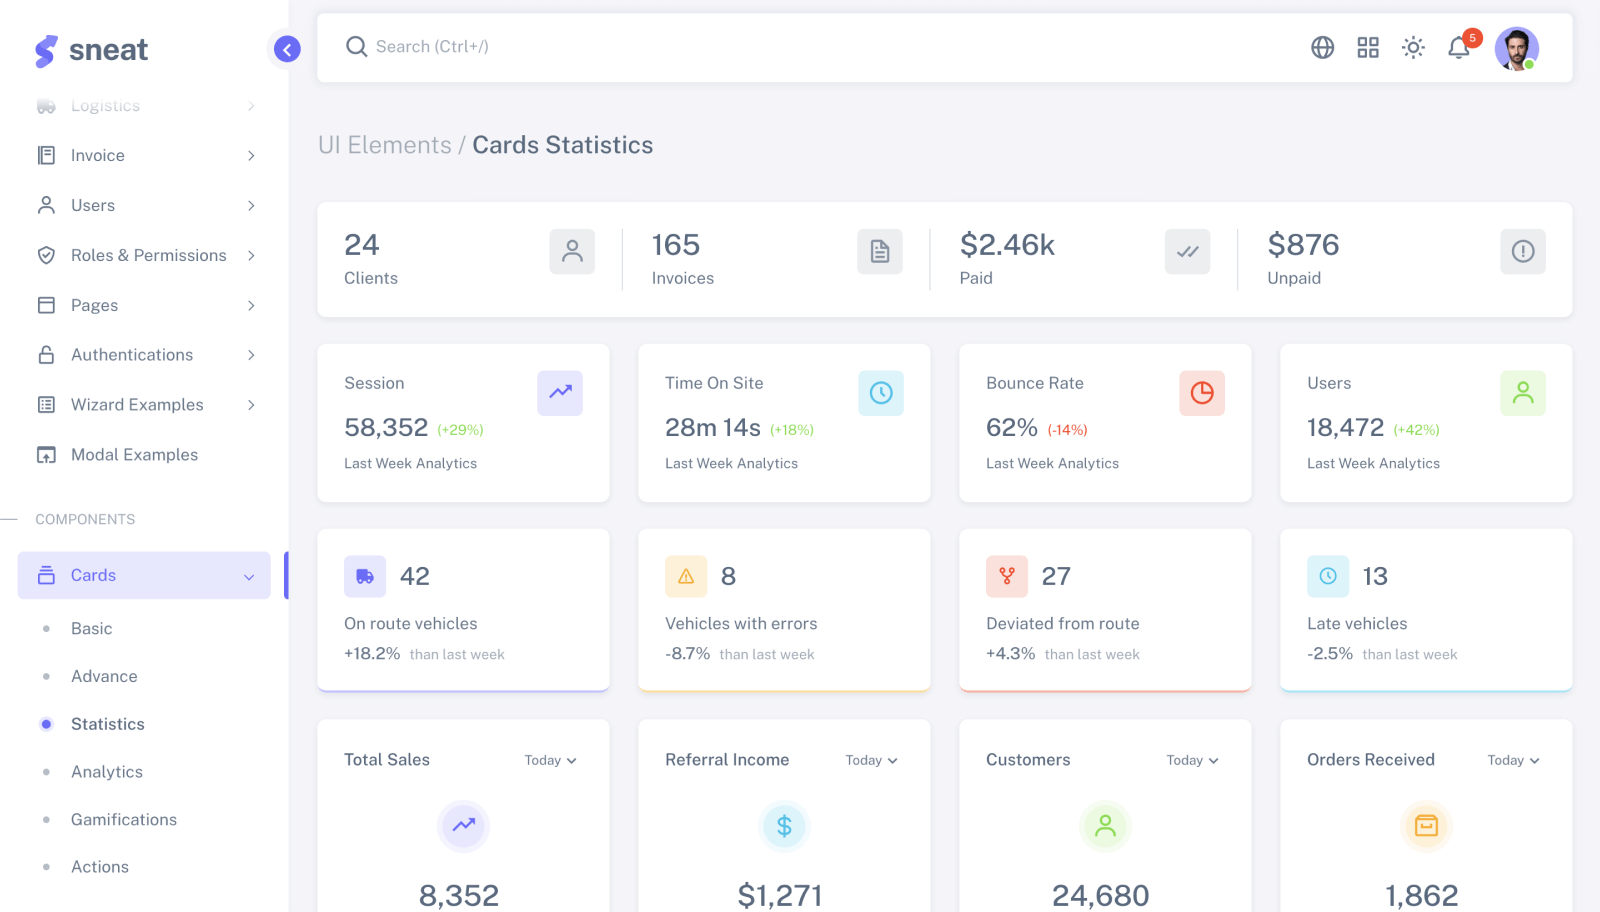Collapse the Cards menu chevron
This screenshot has height=912, width=1600.
tap(248, 576)
